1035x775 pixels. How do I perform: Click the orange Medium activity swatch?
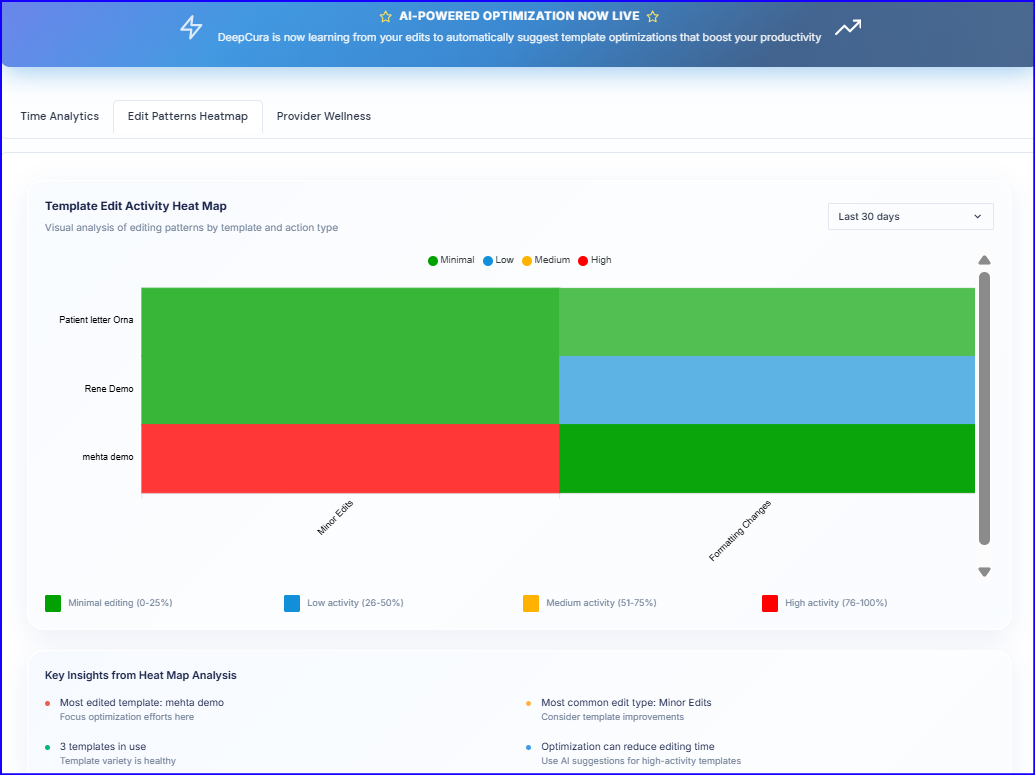(531, 603)
